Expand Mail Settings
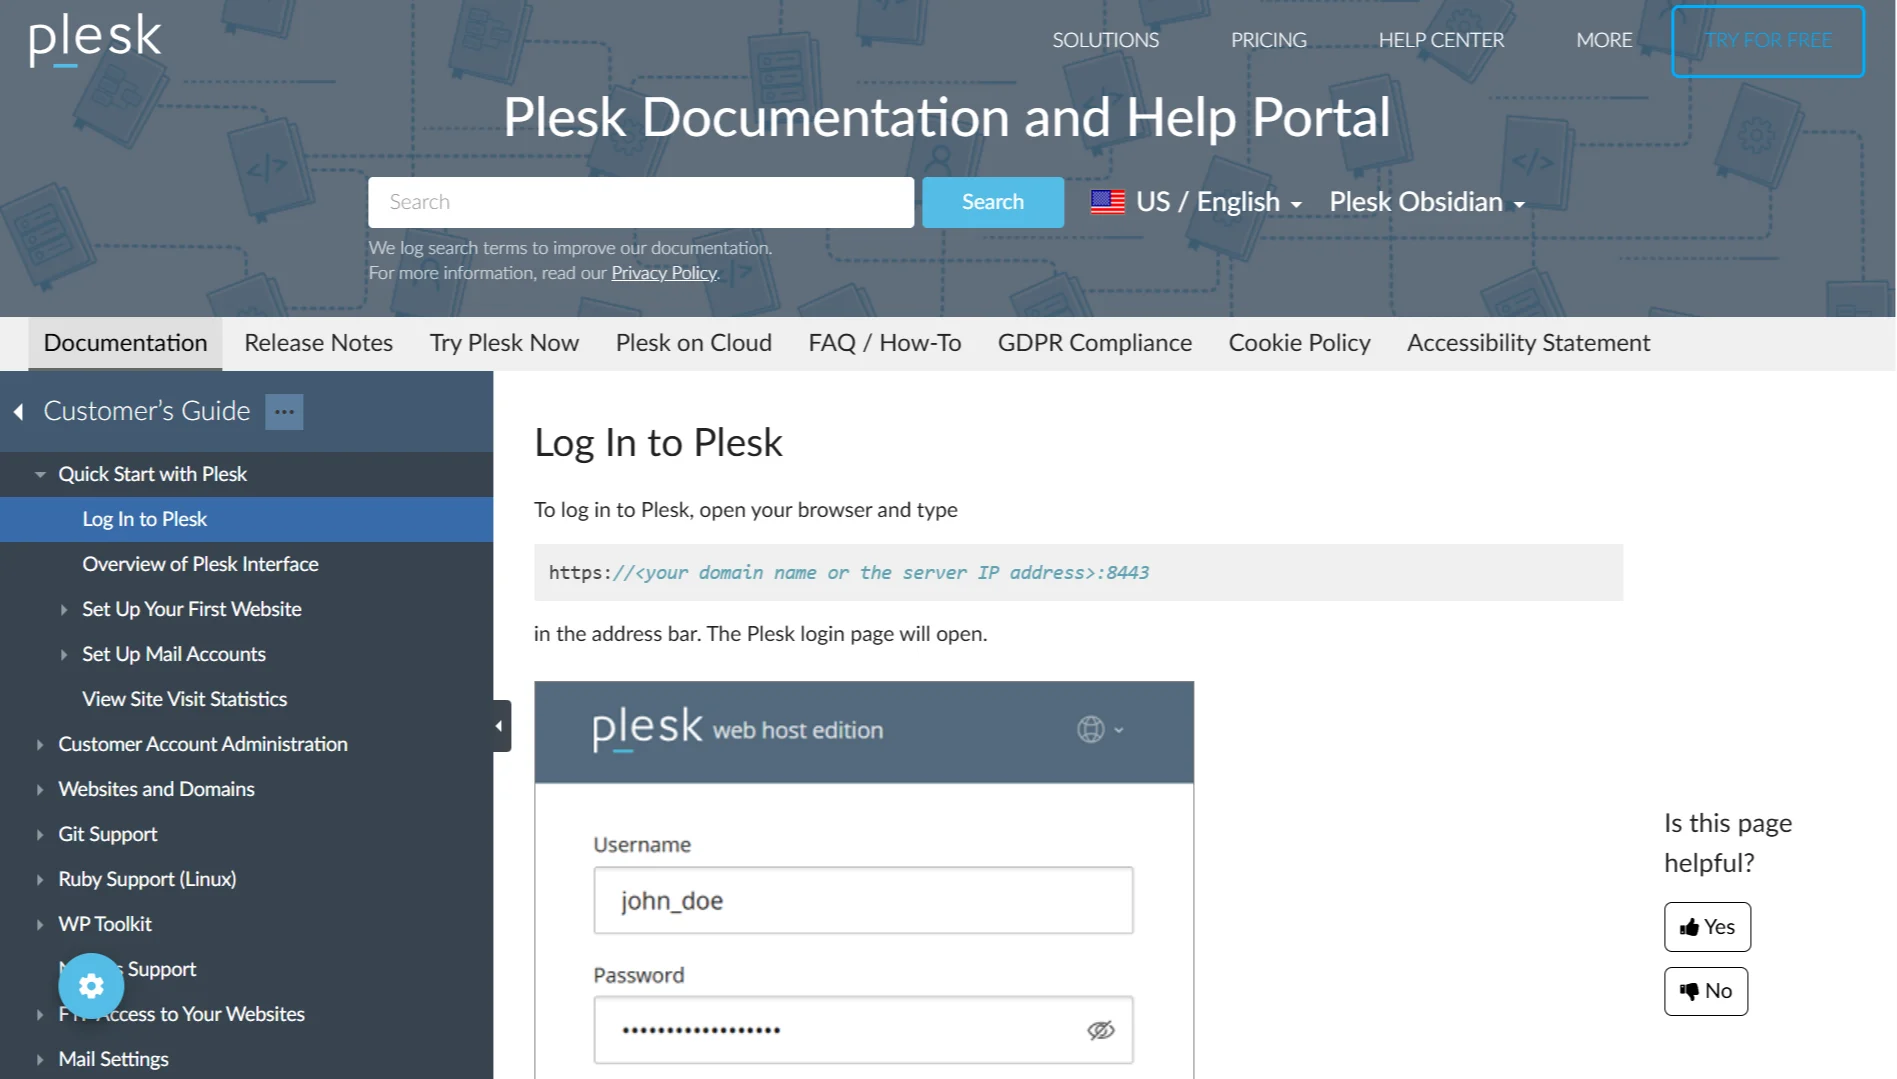The height and width of the screenshot is (1079, 1897). [x=40, y=1059]
